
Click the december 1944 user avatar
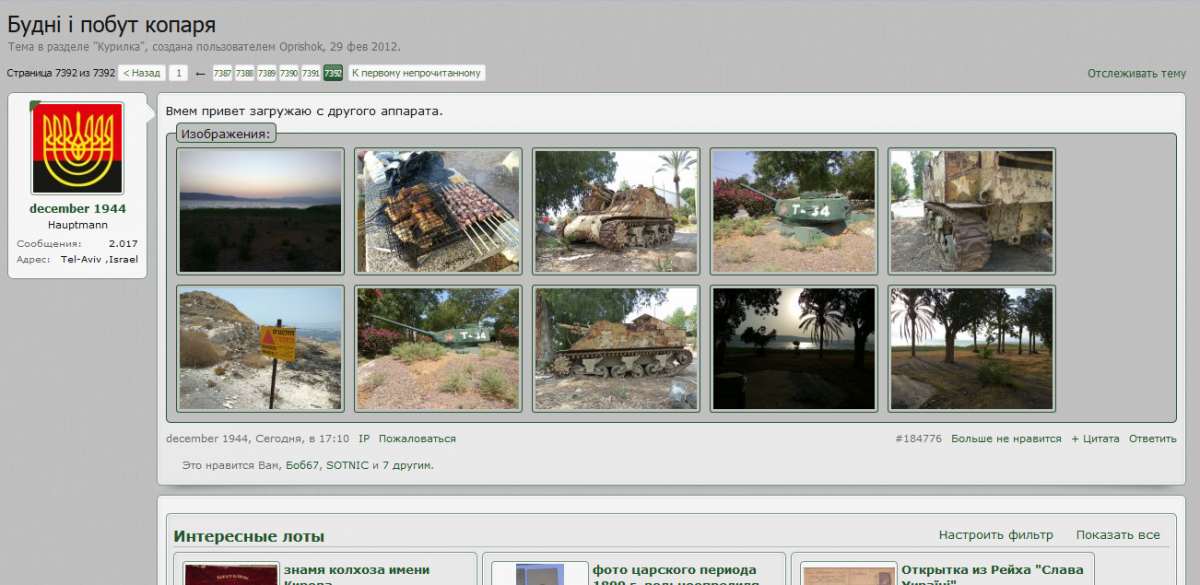tap(78, 148)
